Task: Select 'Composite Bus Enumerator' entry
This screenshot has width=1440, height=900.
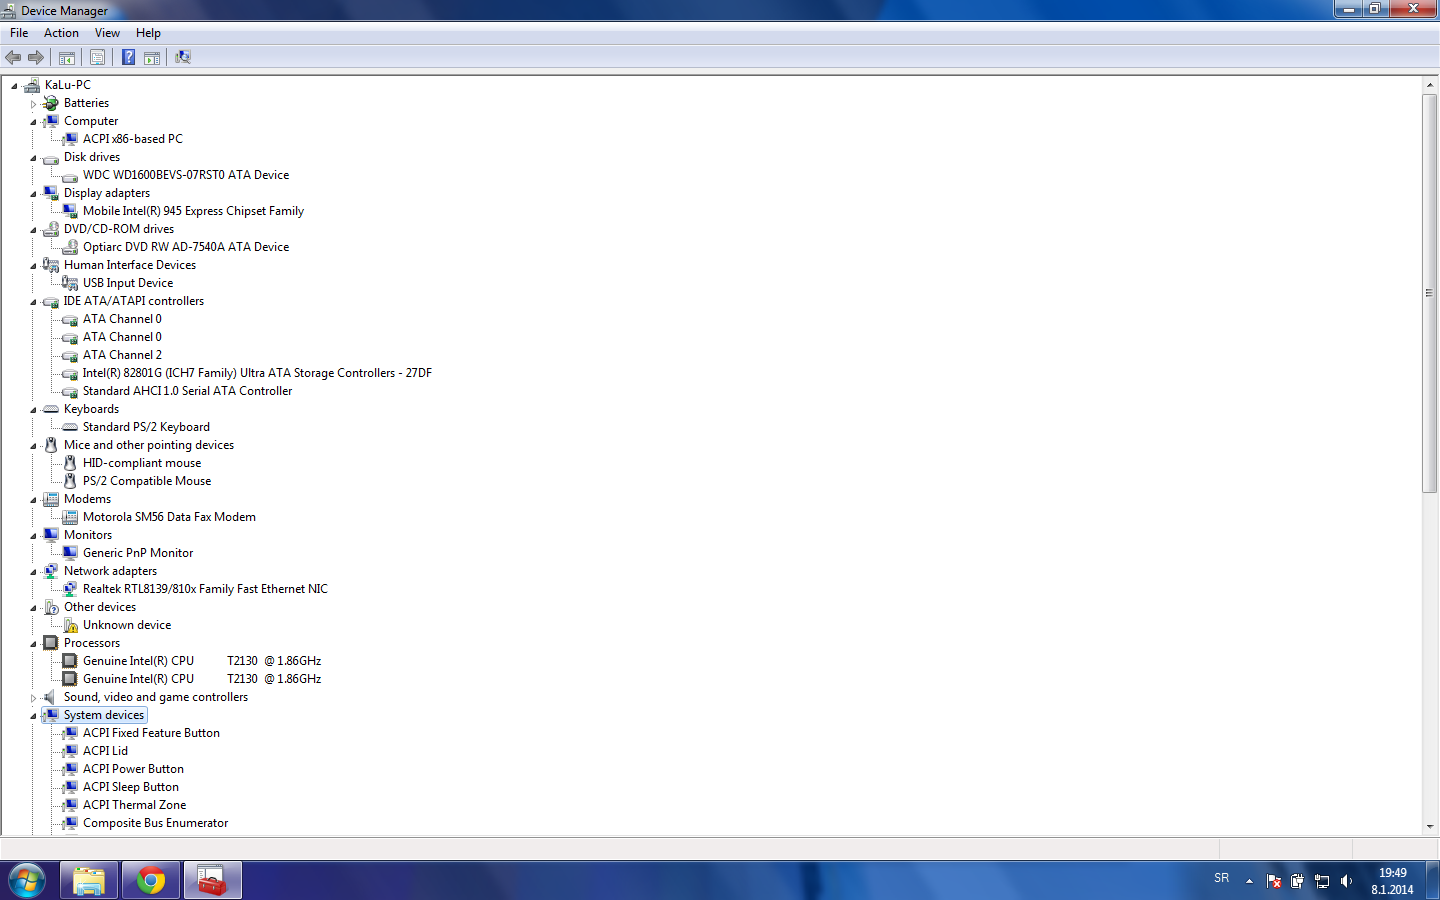Action: pyautogui.click(x=155, y=823)
